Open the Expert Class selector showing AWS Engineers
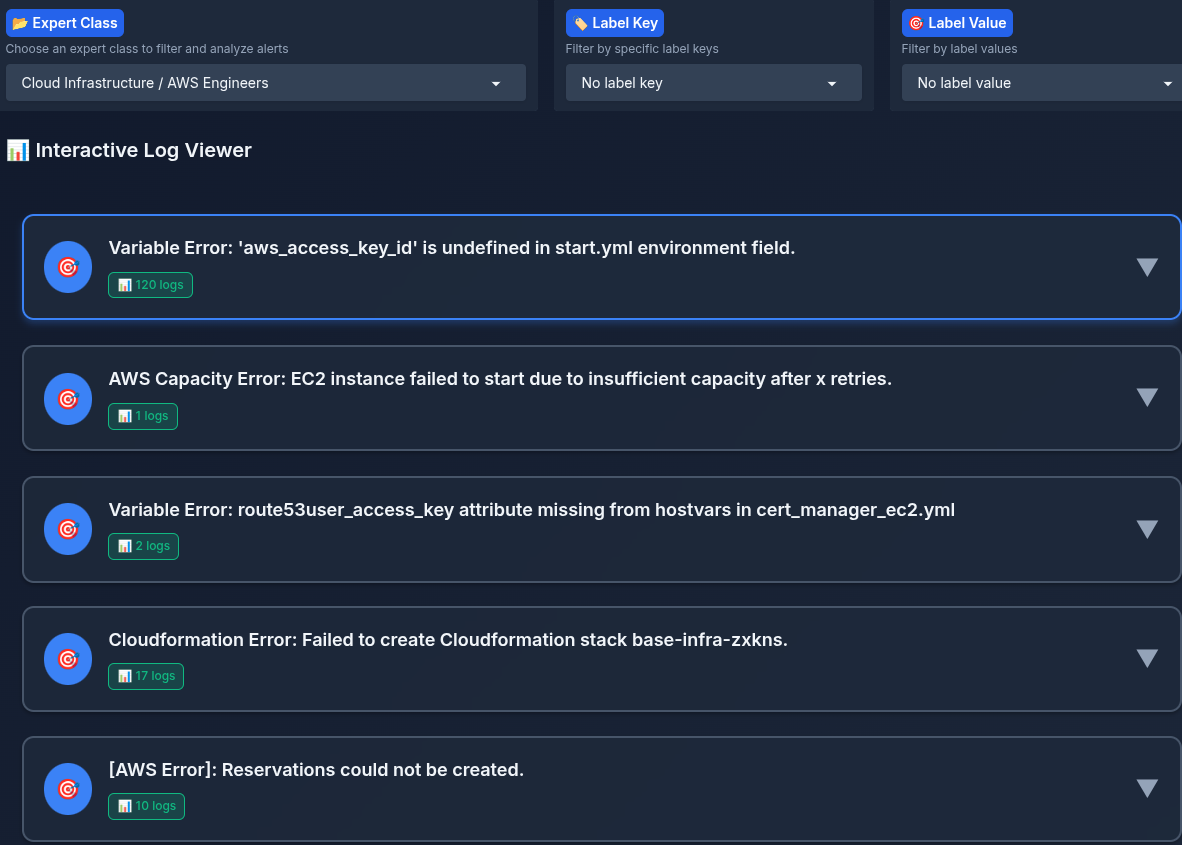 click(266, 82)
